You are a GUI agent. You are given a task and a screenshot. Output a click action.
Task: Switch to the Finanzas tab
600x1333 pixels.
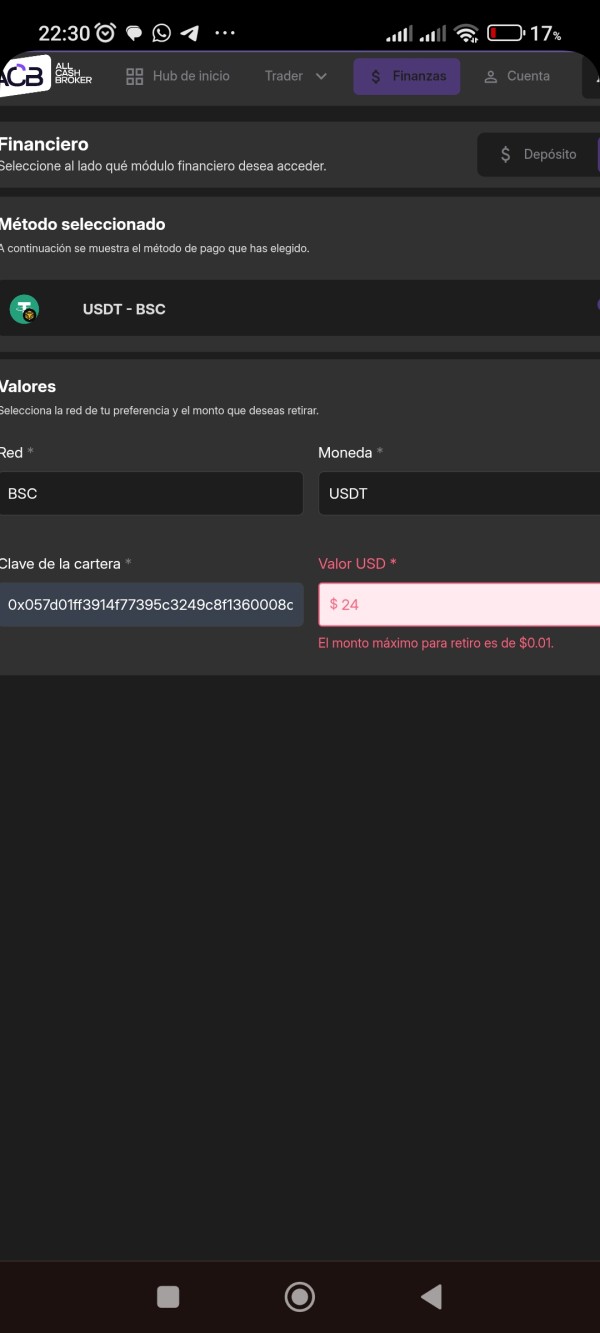click(x=407, y=76)
